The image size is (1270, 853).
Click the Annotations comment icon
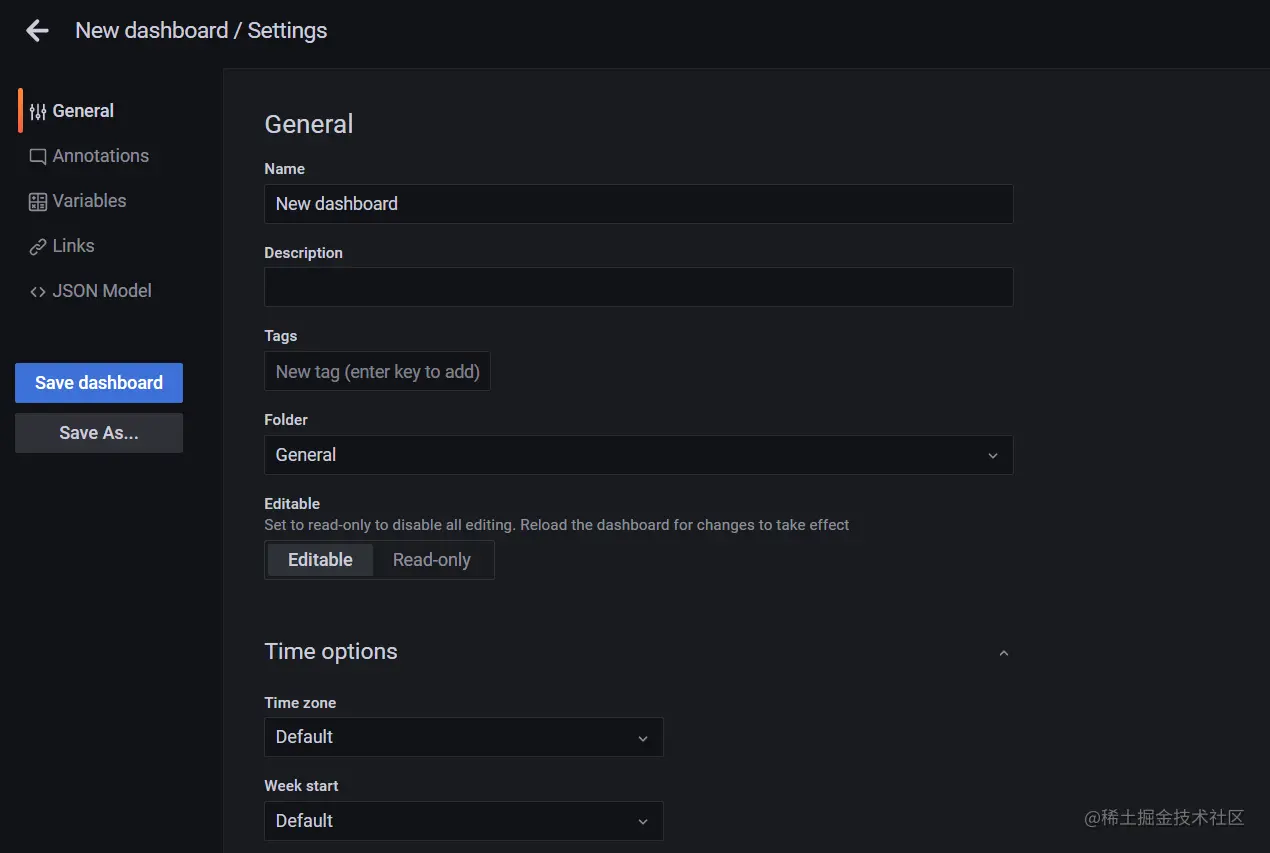click(x=38, y=157)
